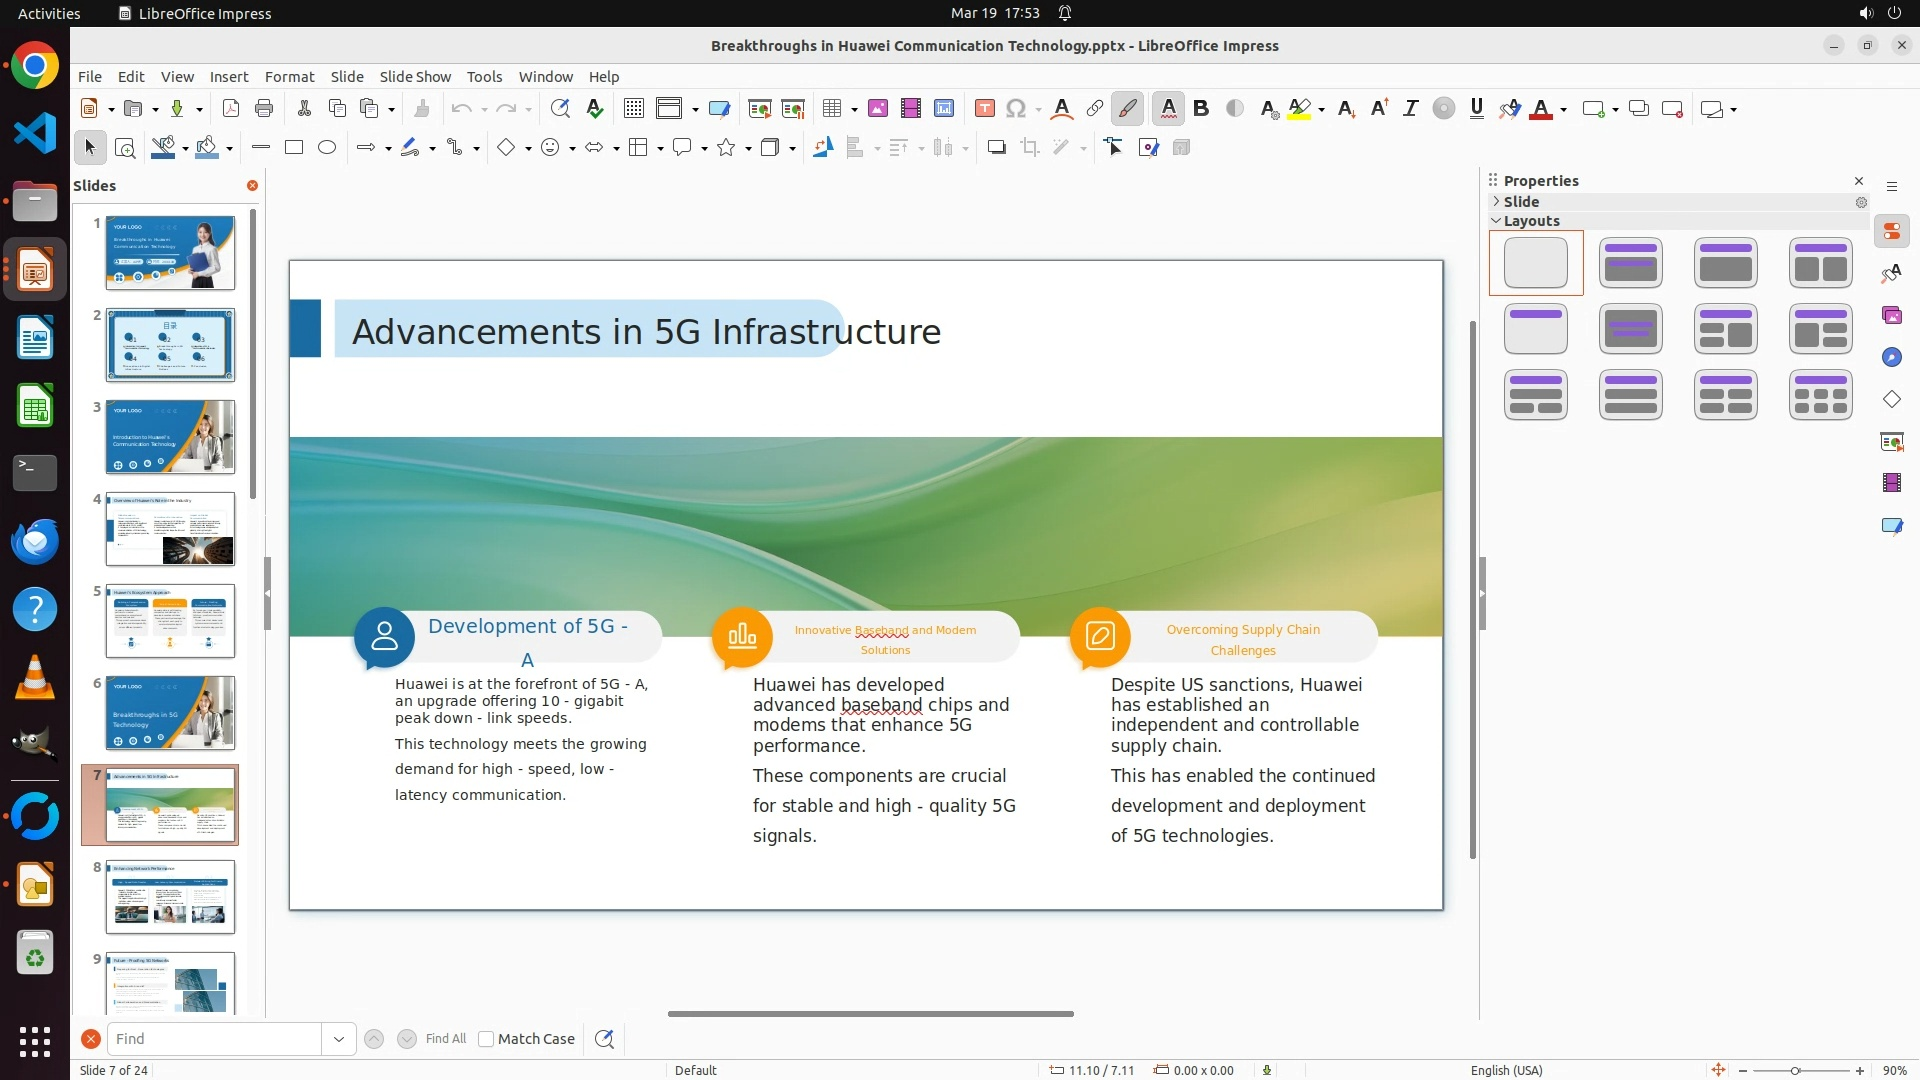Insert a Table from toolbar

click(x=831, y=109)
